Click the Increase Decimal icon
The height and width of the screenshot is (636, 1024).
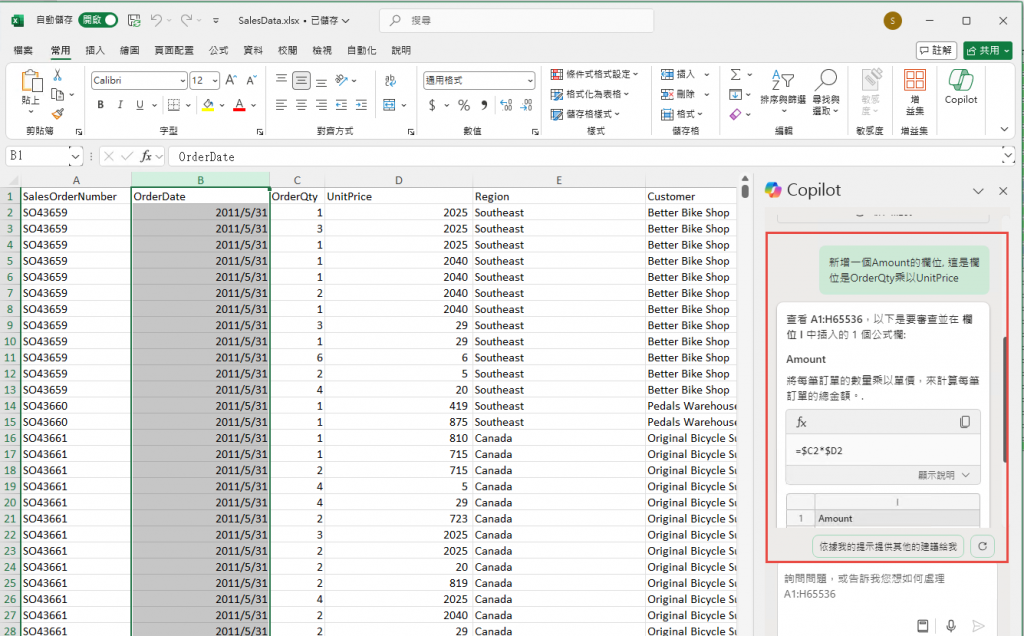[x=506, y=104]
